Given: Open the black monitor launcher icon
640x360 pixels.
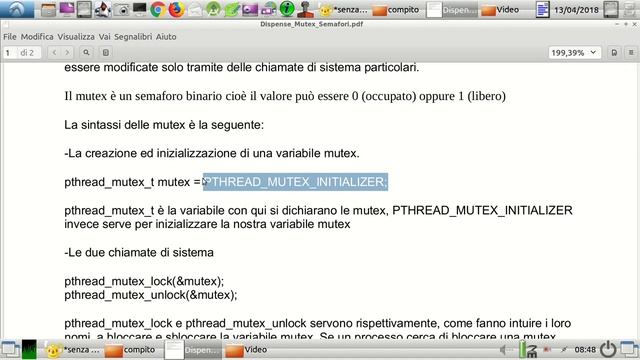Looking at the screenshot, I should 139,9.
